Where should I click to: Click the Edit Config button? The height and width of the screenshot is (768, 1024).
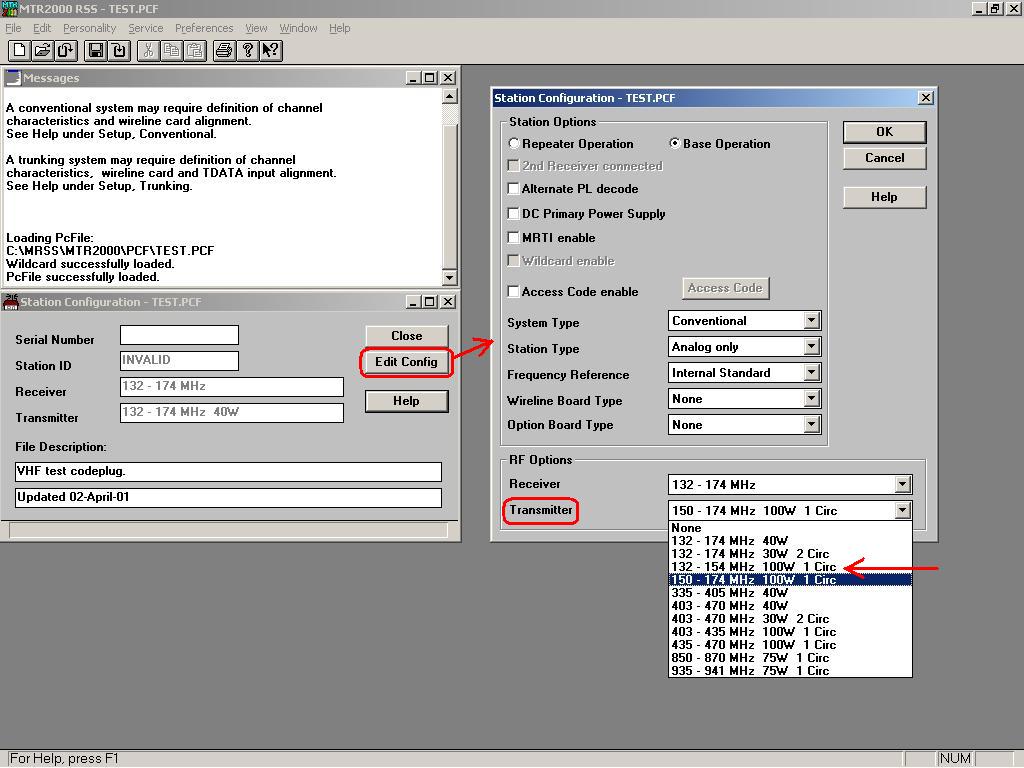406,362
